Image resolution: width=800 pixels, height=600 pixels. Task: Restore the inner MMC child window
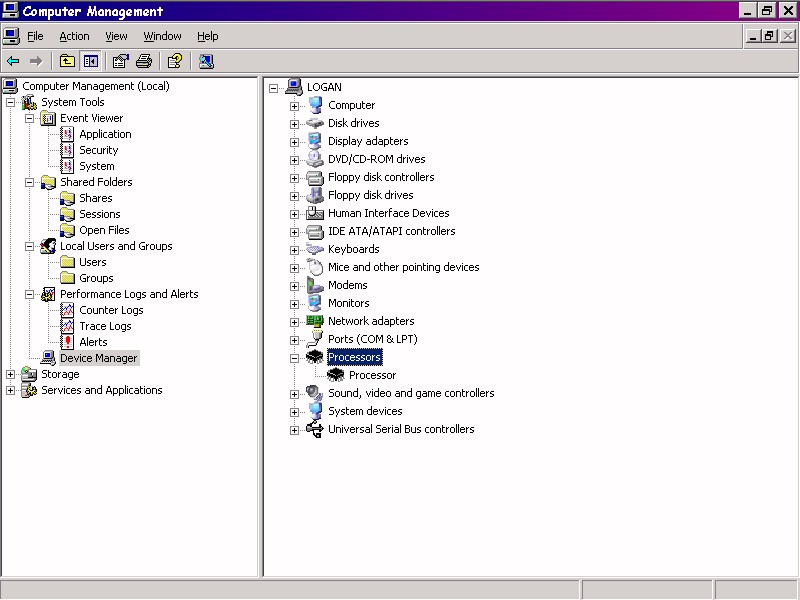769,36
